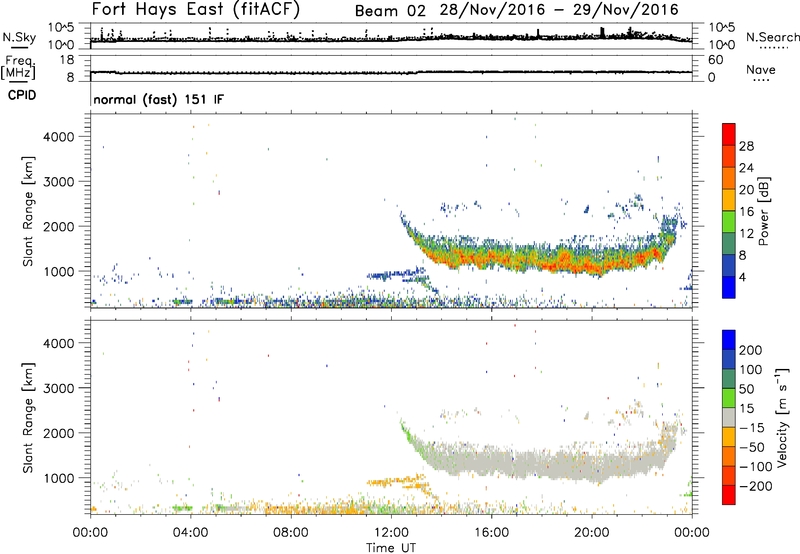This screenshot has height=554, width=800.
Task: Click the 'Beam 02' label
Action: pyautogui.click(x=390, y=11)
